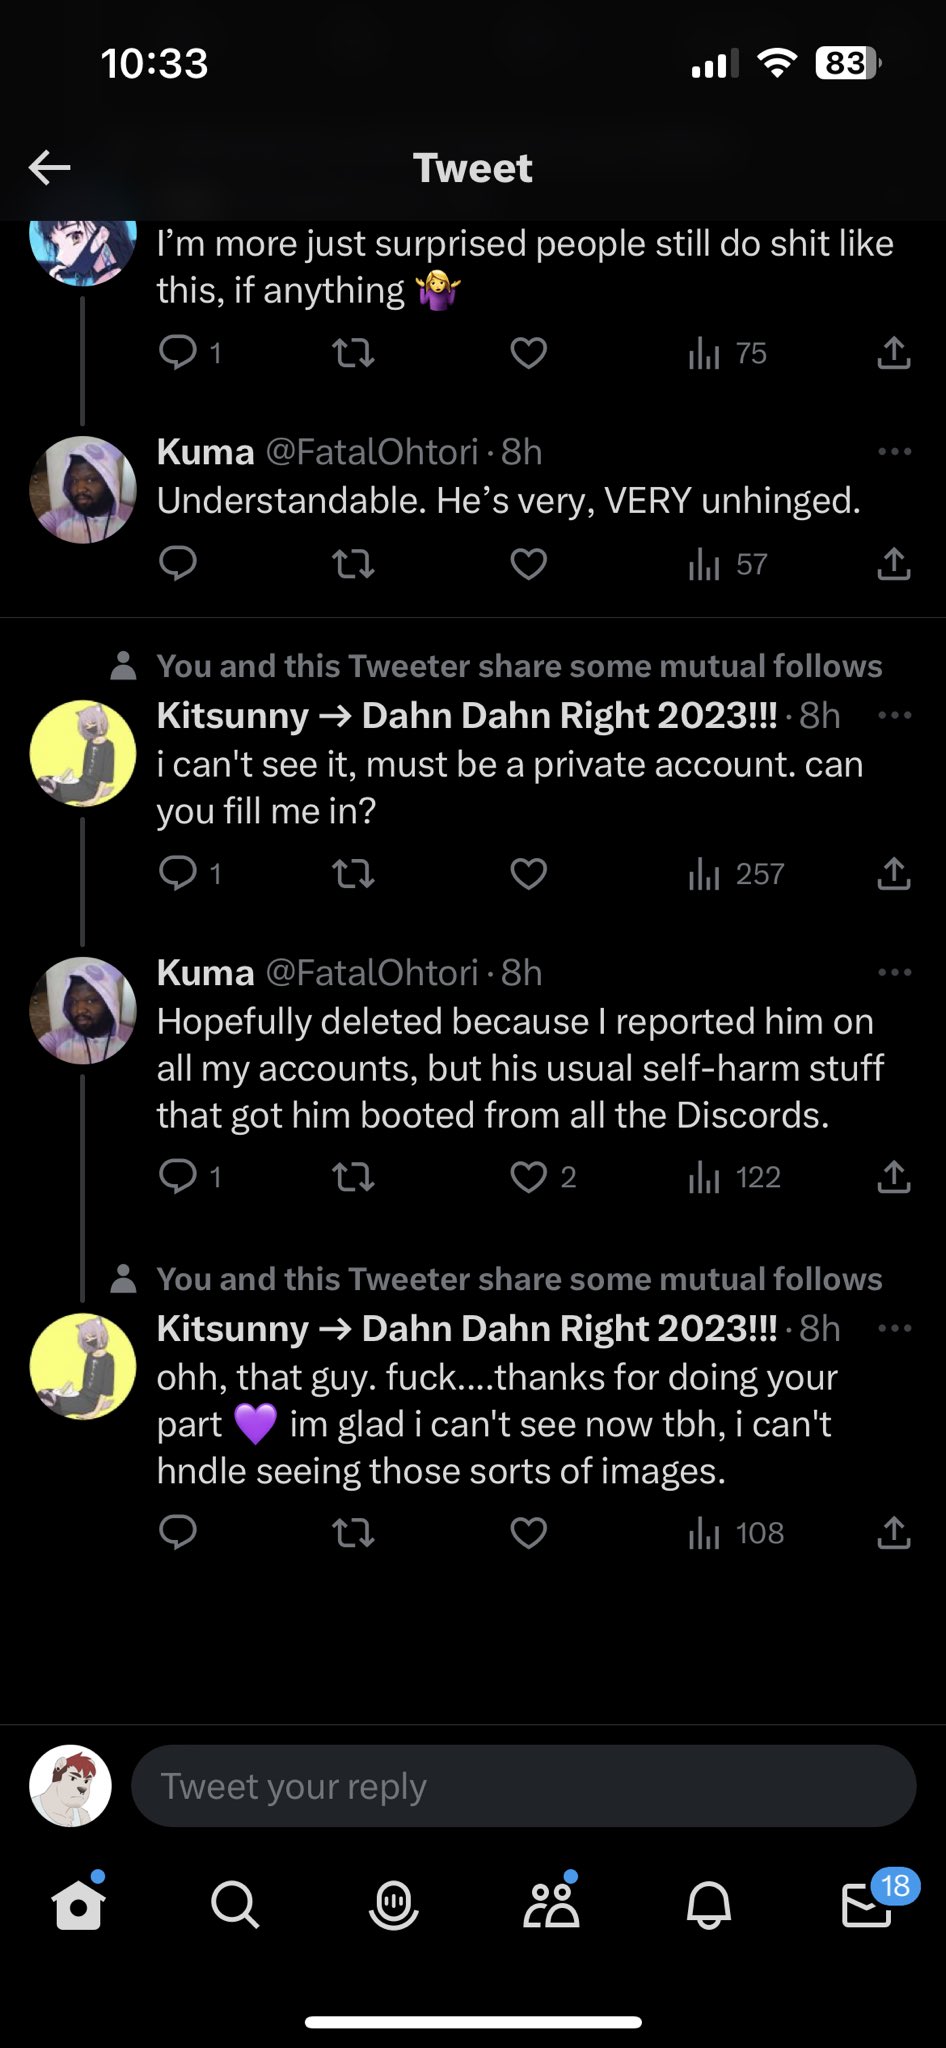946x2048 pixels.
Task: Retweet Kuma's 'Hopefully deleted' reply
Action: click(x=353, y=1178)
